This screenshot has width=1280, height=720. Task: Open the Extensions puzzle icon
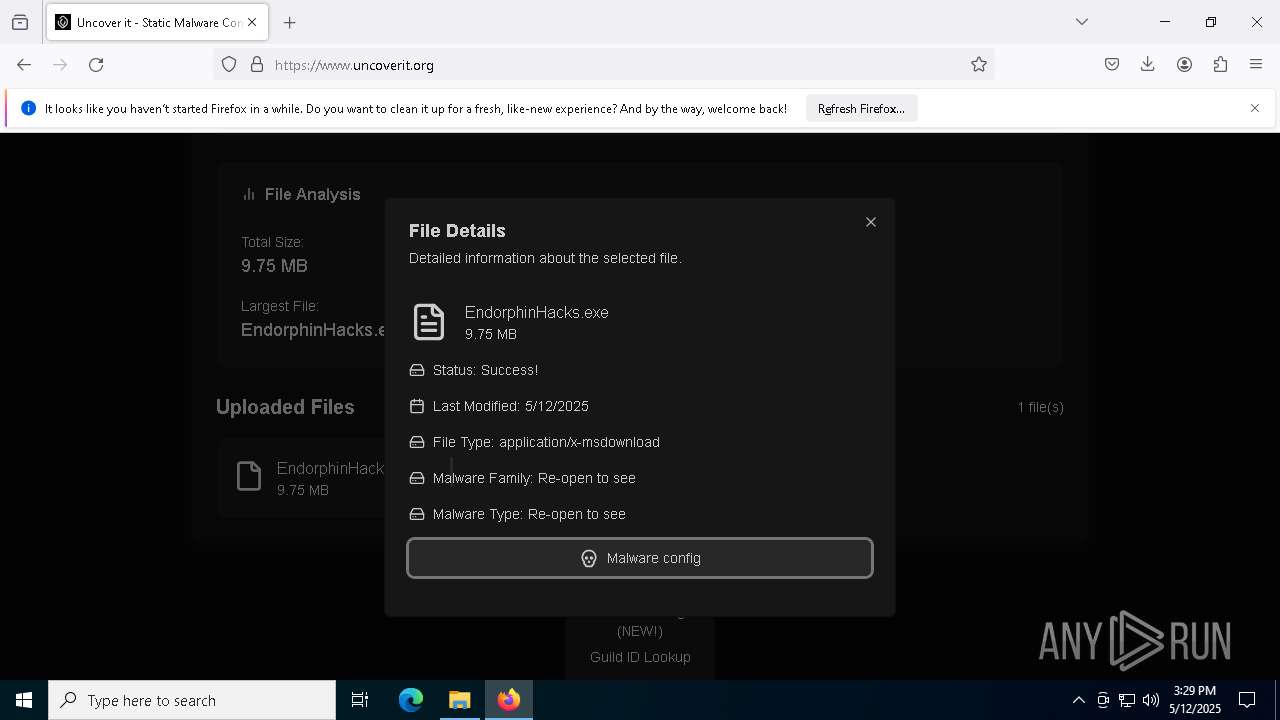tap(1220, 65)
